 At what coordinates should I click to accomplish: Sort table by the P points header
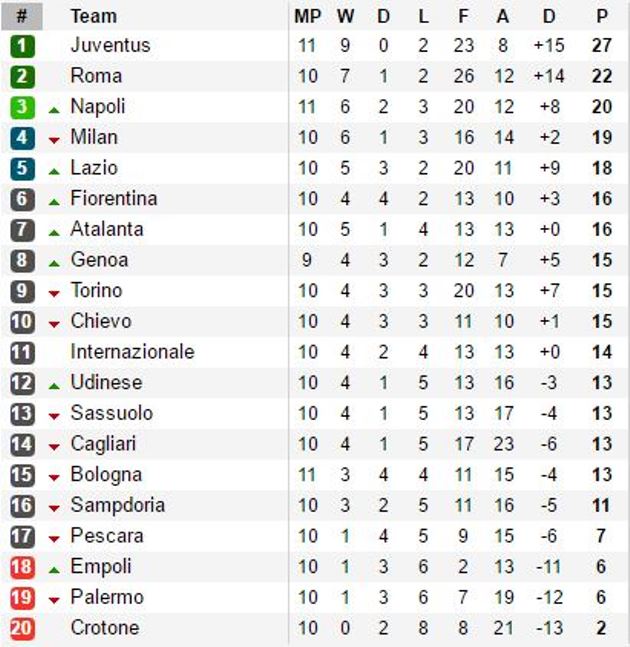[601, 16]
